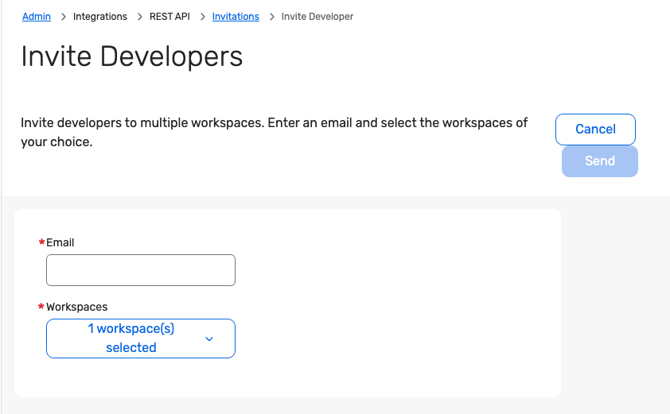Focus the Email input field
Image resolution: width=670 pixels, height=414 pixels.
[x=141, y=270]
